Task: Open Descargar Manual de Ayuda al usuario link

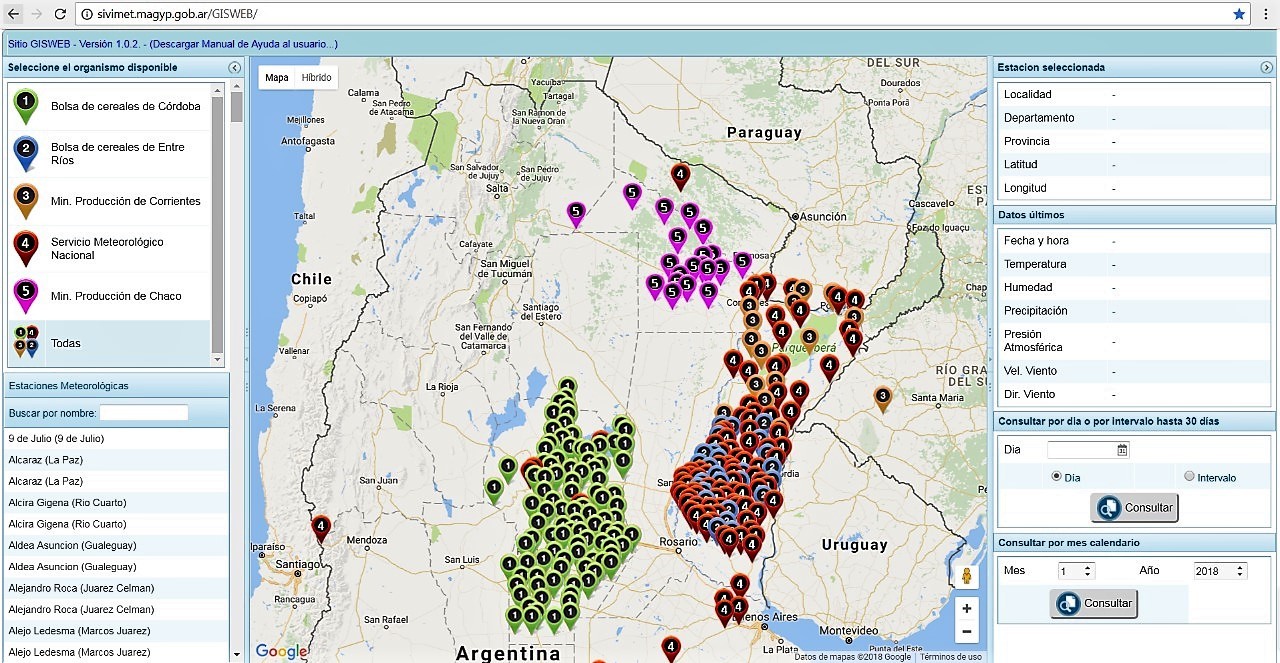Action: tap(243, 44)
